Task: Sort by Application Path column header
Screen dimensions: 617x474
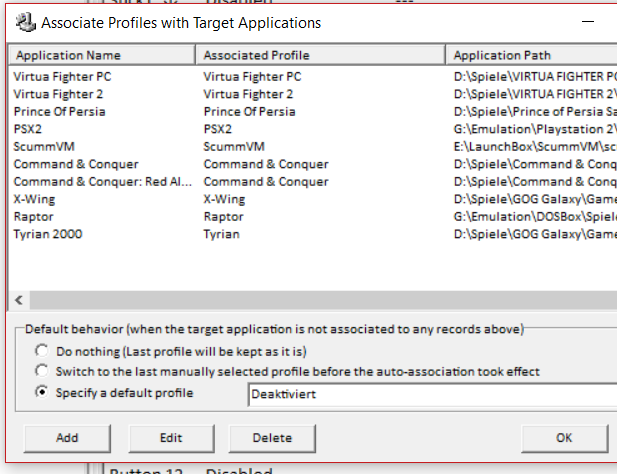Action: tap(531, 55)
